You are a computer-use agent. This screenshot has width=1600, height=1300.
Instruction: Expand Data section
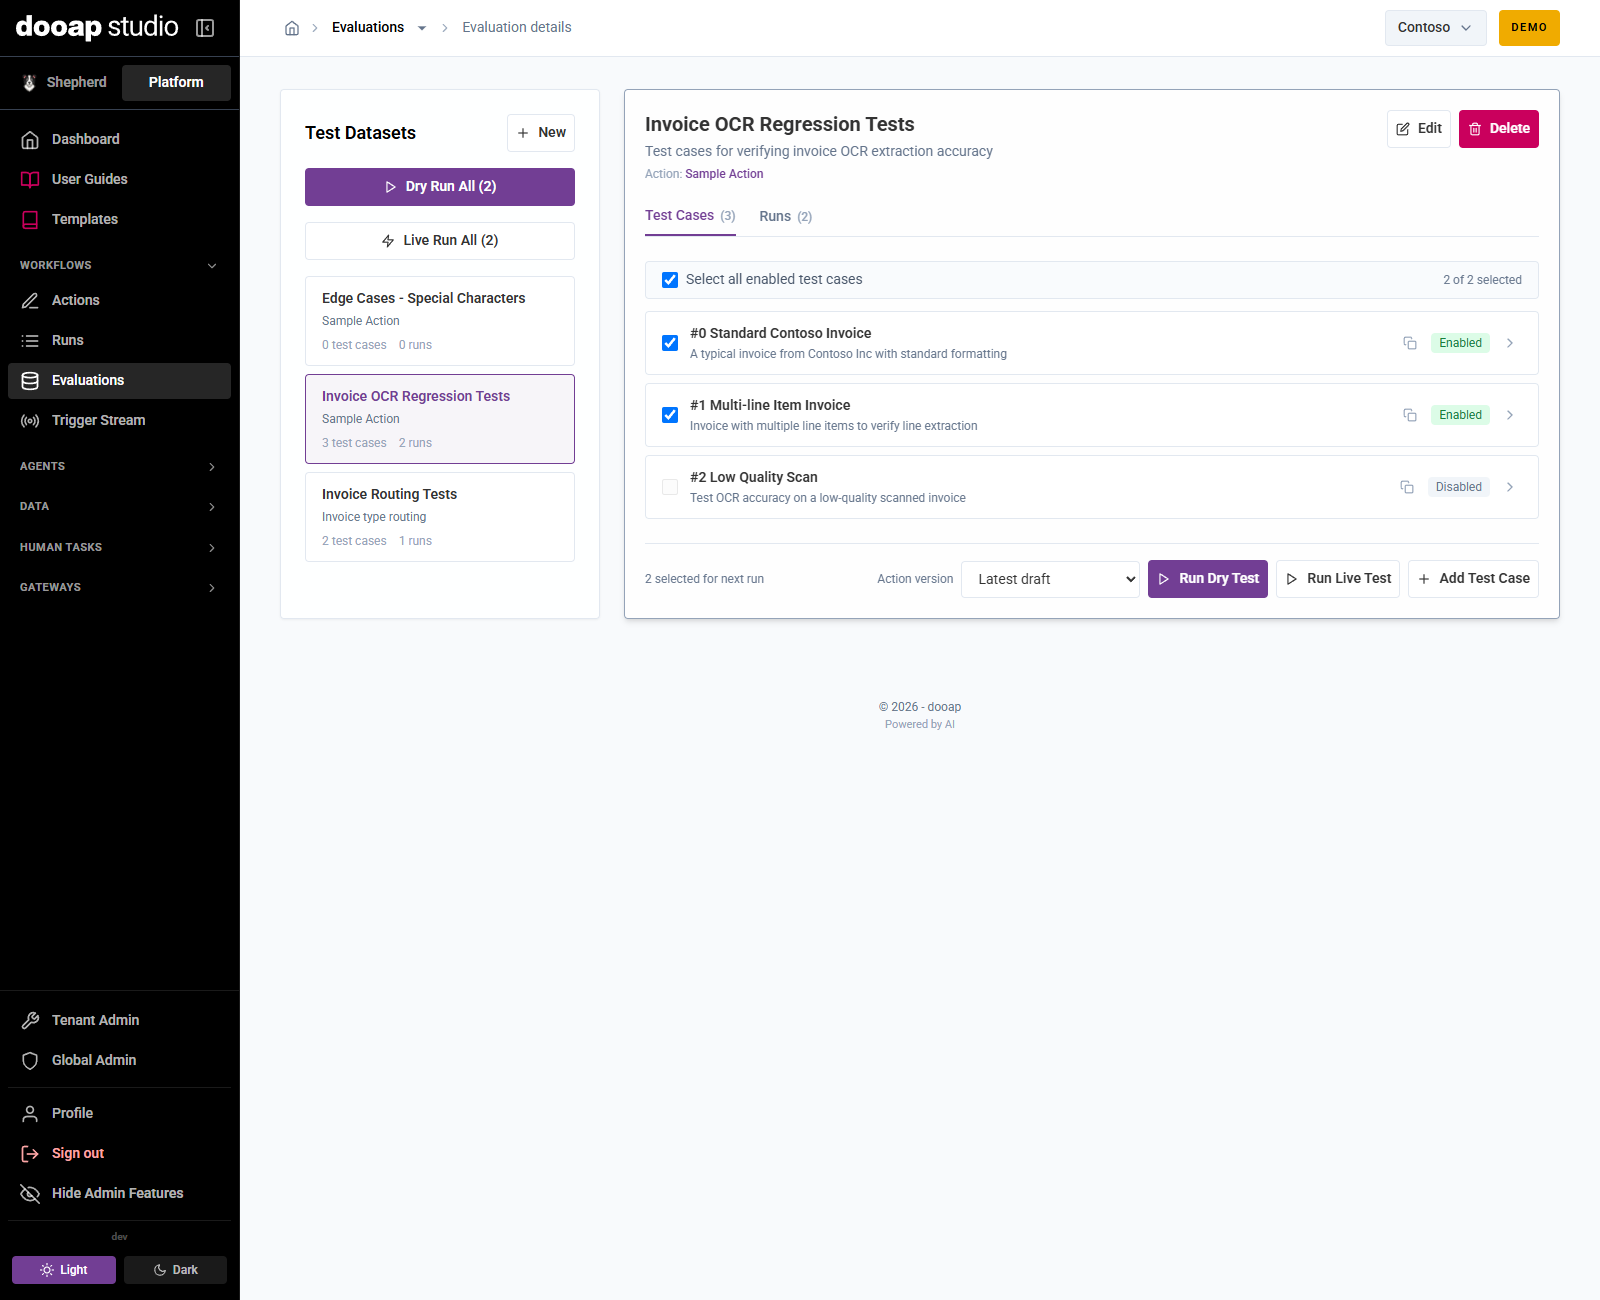click(119, 506)
